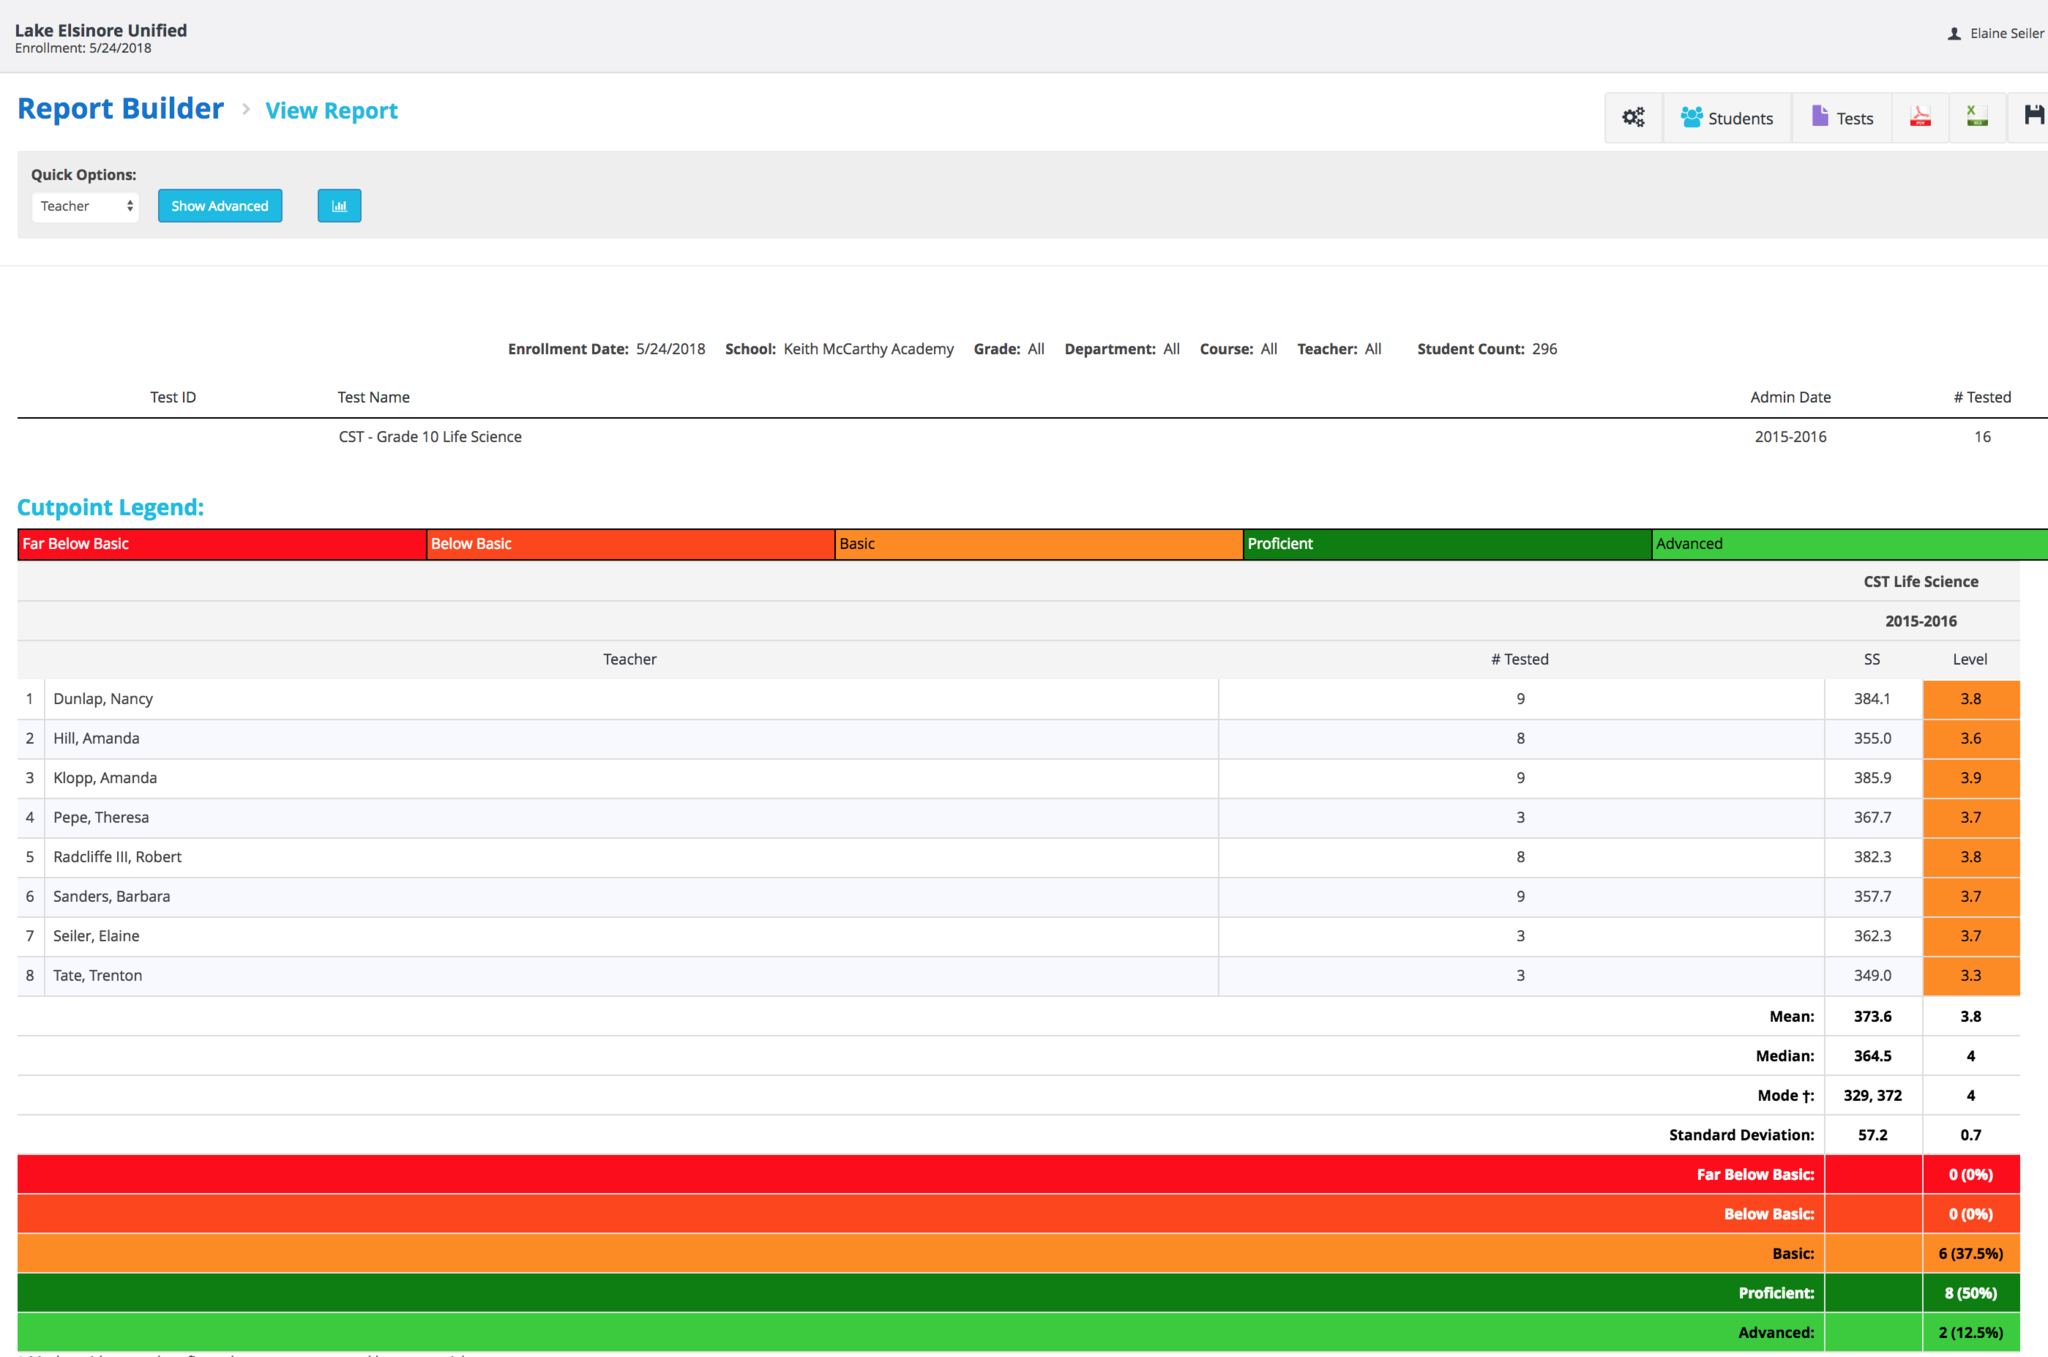Export report as PDF
Image resolution: width=2048 pixels, height=1357 pixels.
point(1920,118)
